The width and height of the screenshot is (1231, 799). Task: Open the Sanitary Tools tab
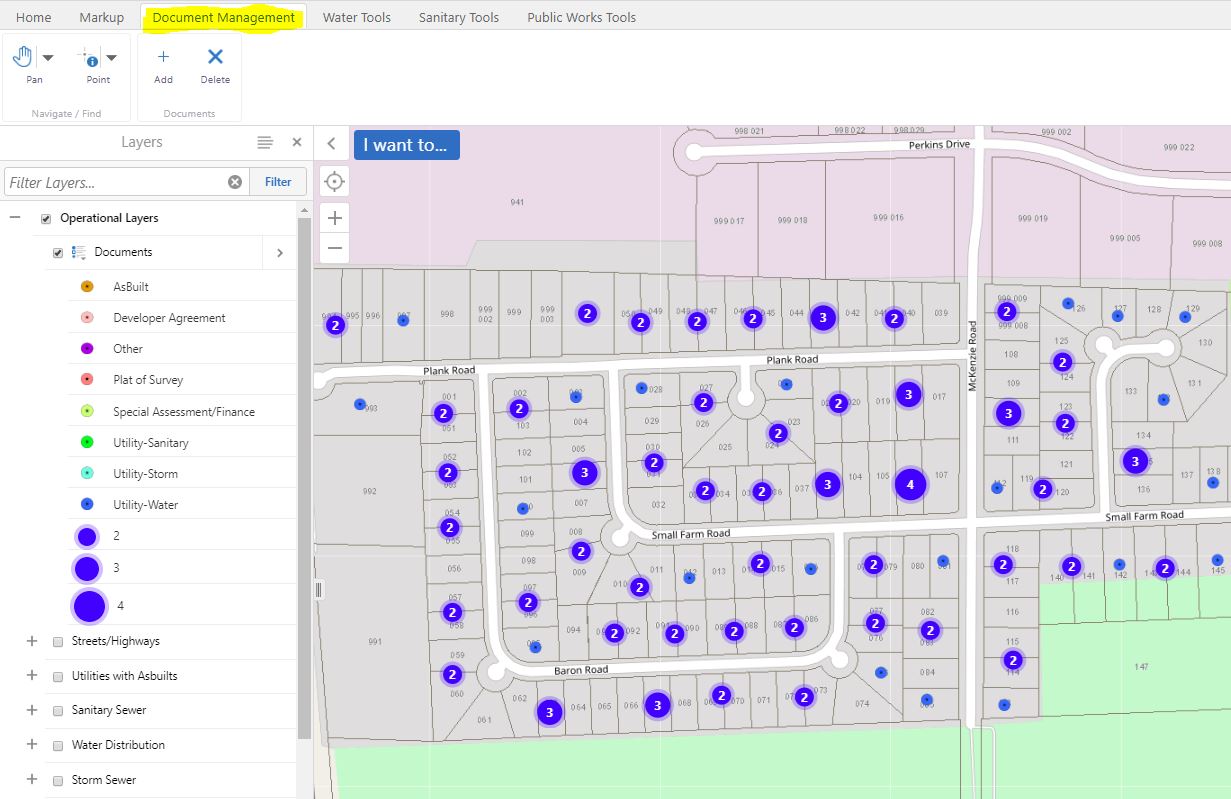pos(459,17)
